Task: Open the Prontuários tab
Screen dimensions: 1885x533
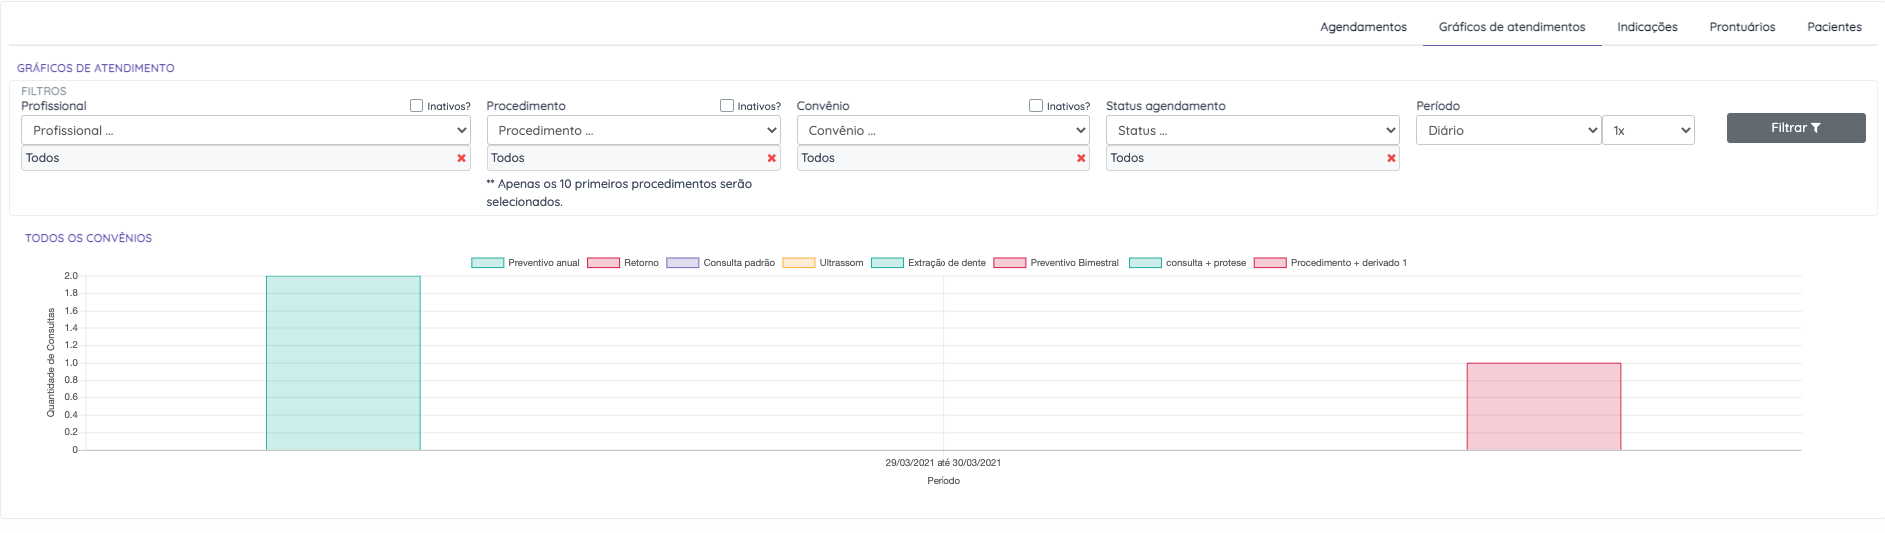Action: tap(1742, 27)
